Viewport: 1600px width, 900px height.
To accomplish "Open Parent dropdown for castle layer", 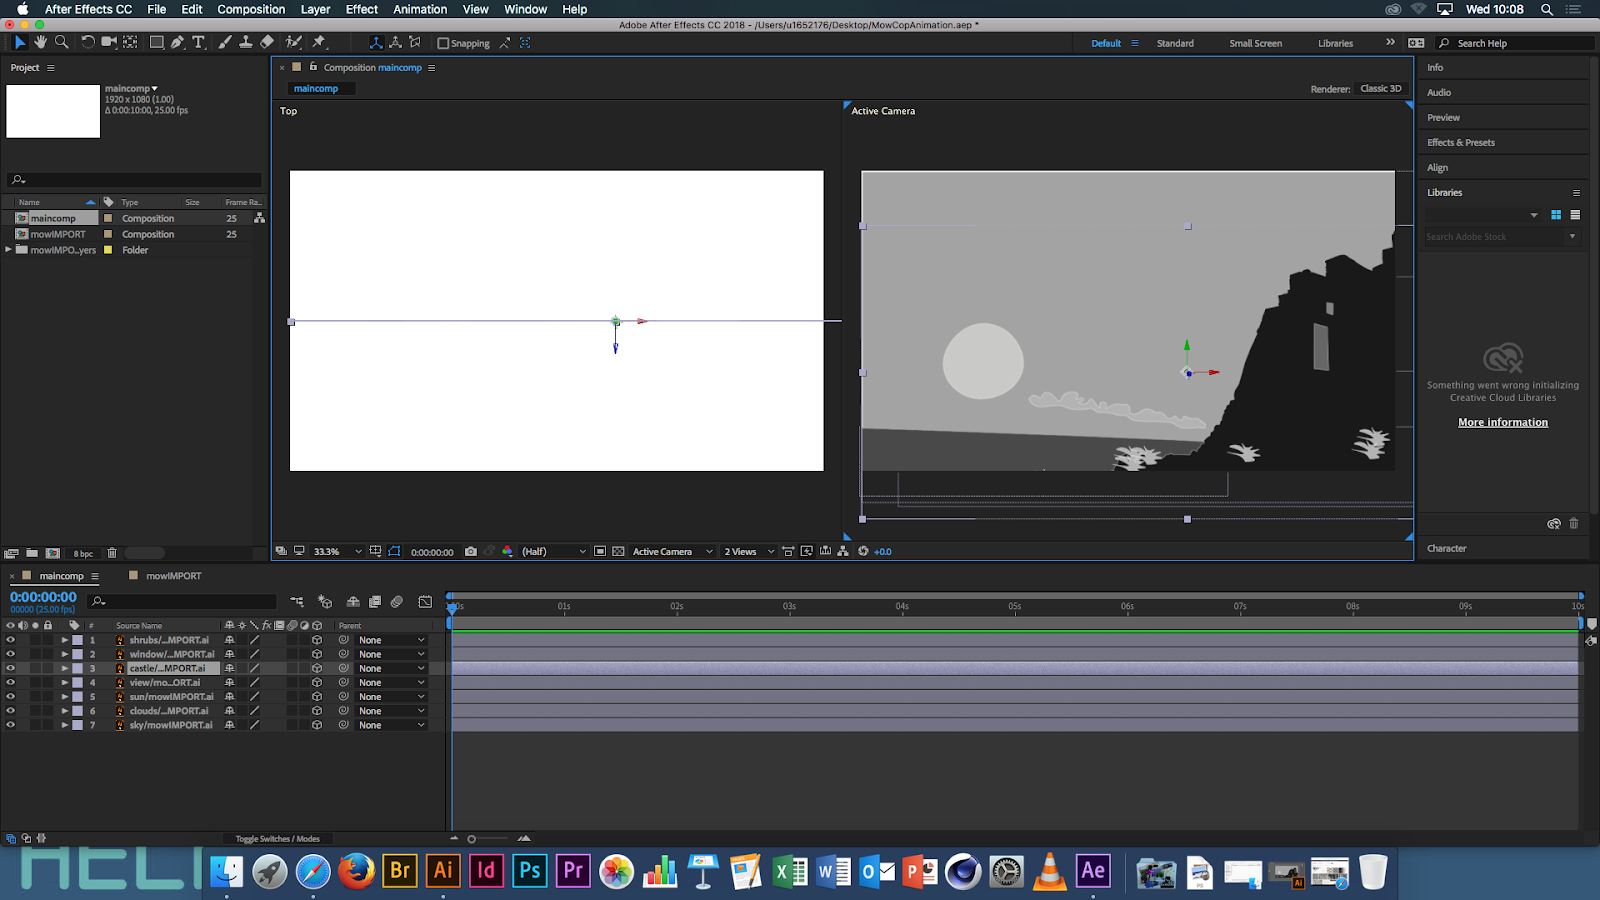I will point(392,668).
